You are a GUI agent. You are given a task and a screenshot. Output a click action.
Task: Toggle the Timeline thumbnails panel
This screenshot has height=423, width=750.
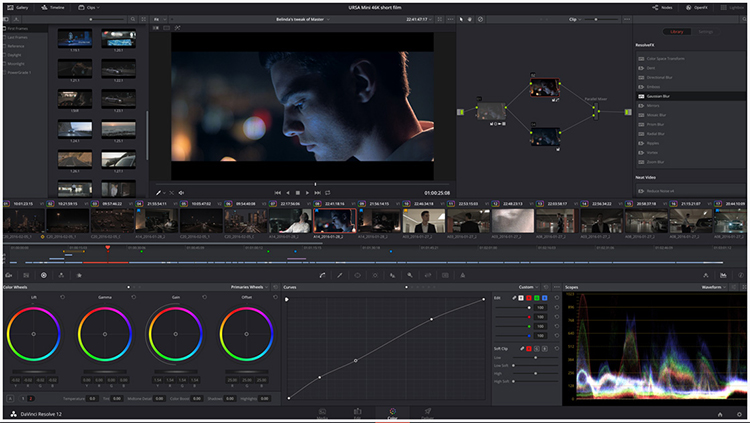coord(53,8)
